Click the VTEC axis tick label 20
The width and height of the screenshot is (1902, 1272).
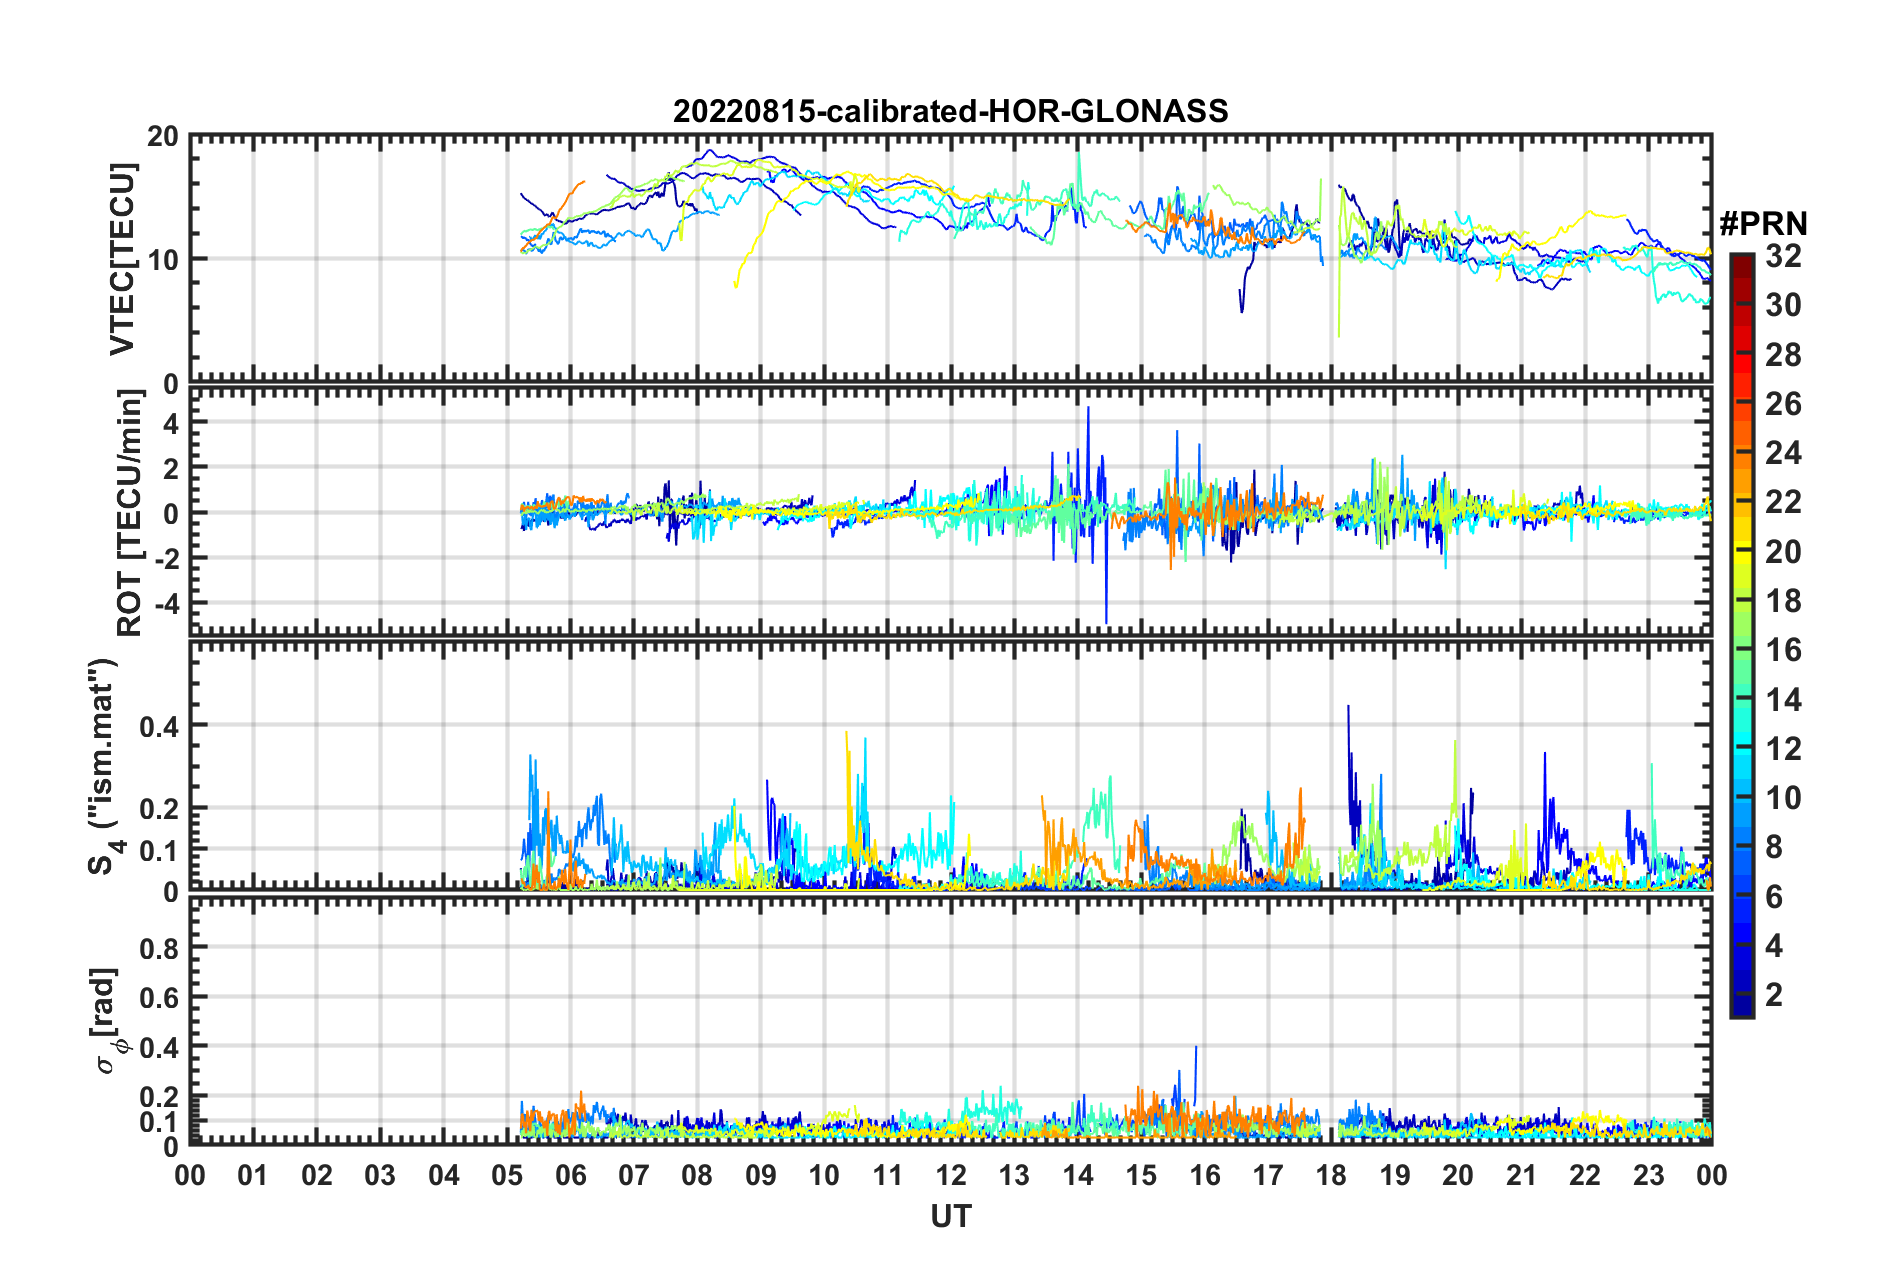[162, 137]
